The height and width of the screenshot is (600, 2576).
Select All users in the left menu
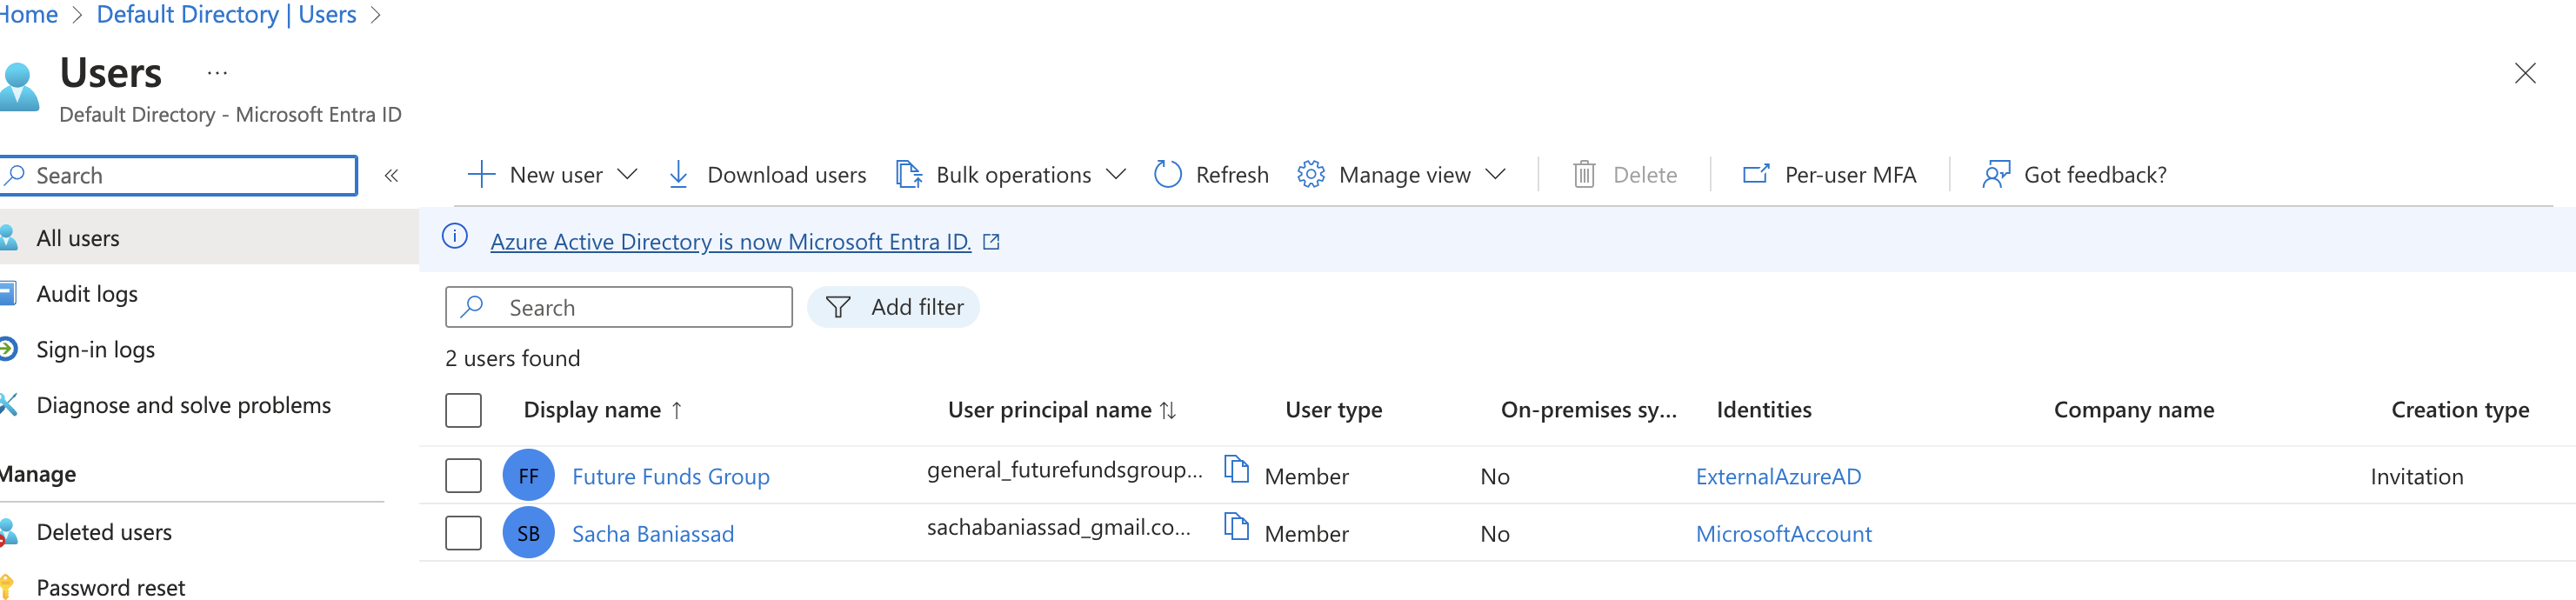click(x=209, y=238)
